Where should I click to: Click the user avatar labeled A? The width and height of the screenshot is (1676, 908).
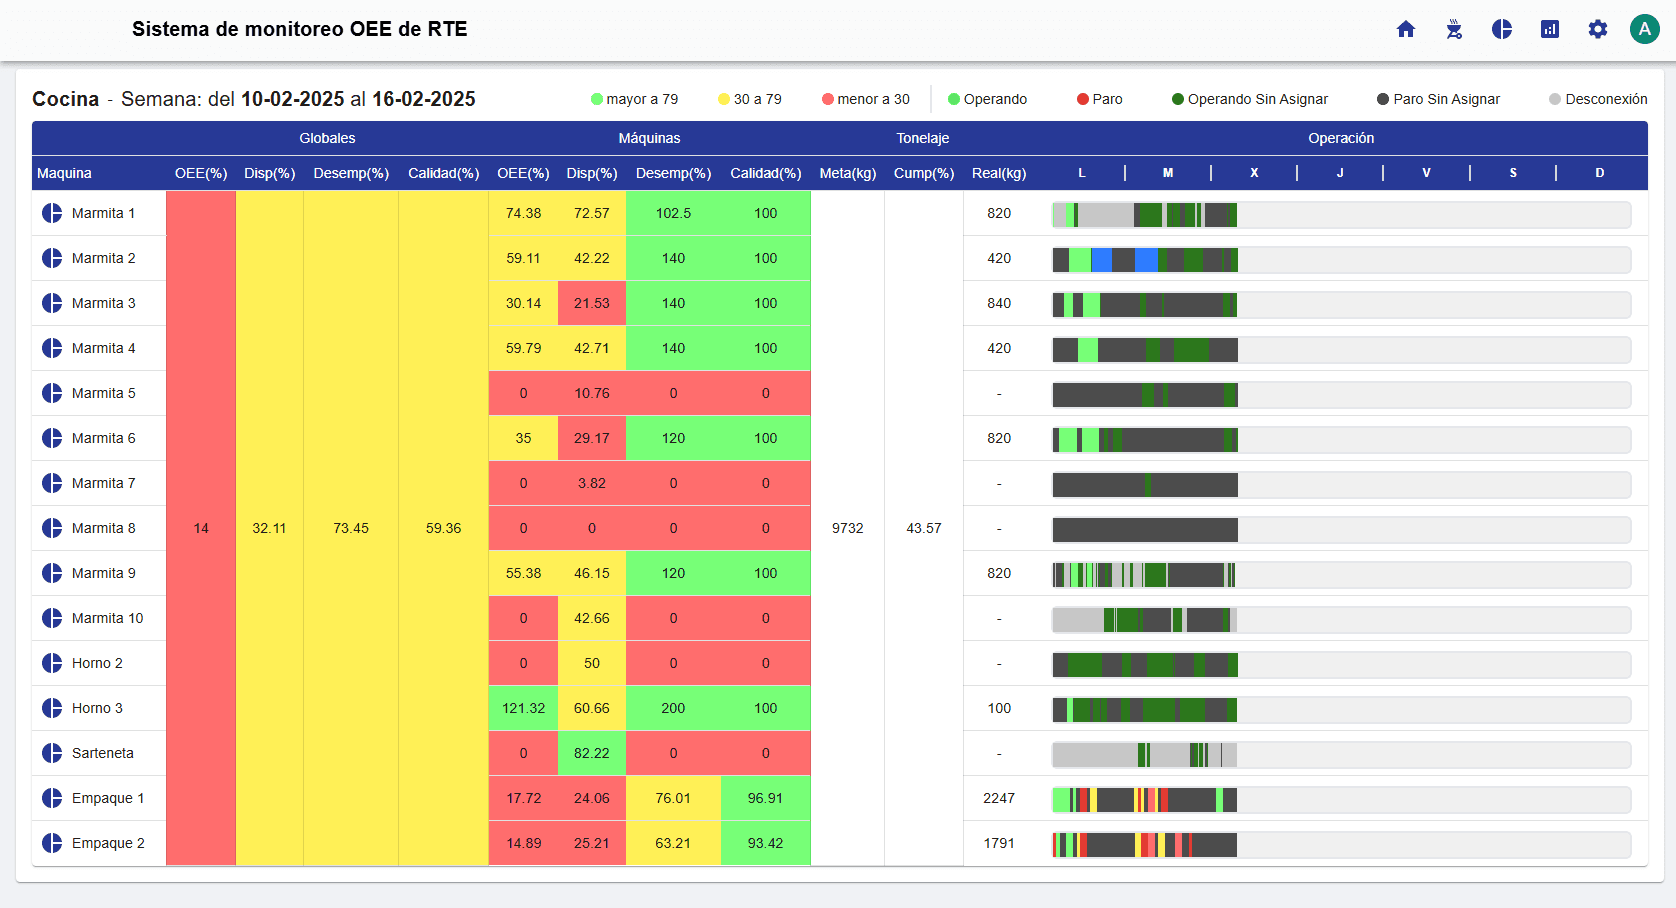pyautogui.click(x=1644, y=29)
